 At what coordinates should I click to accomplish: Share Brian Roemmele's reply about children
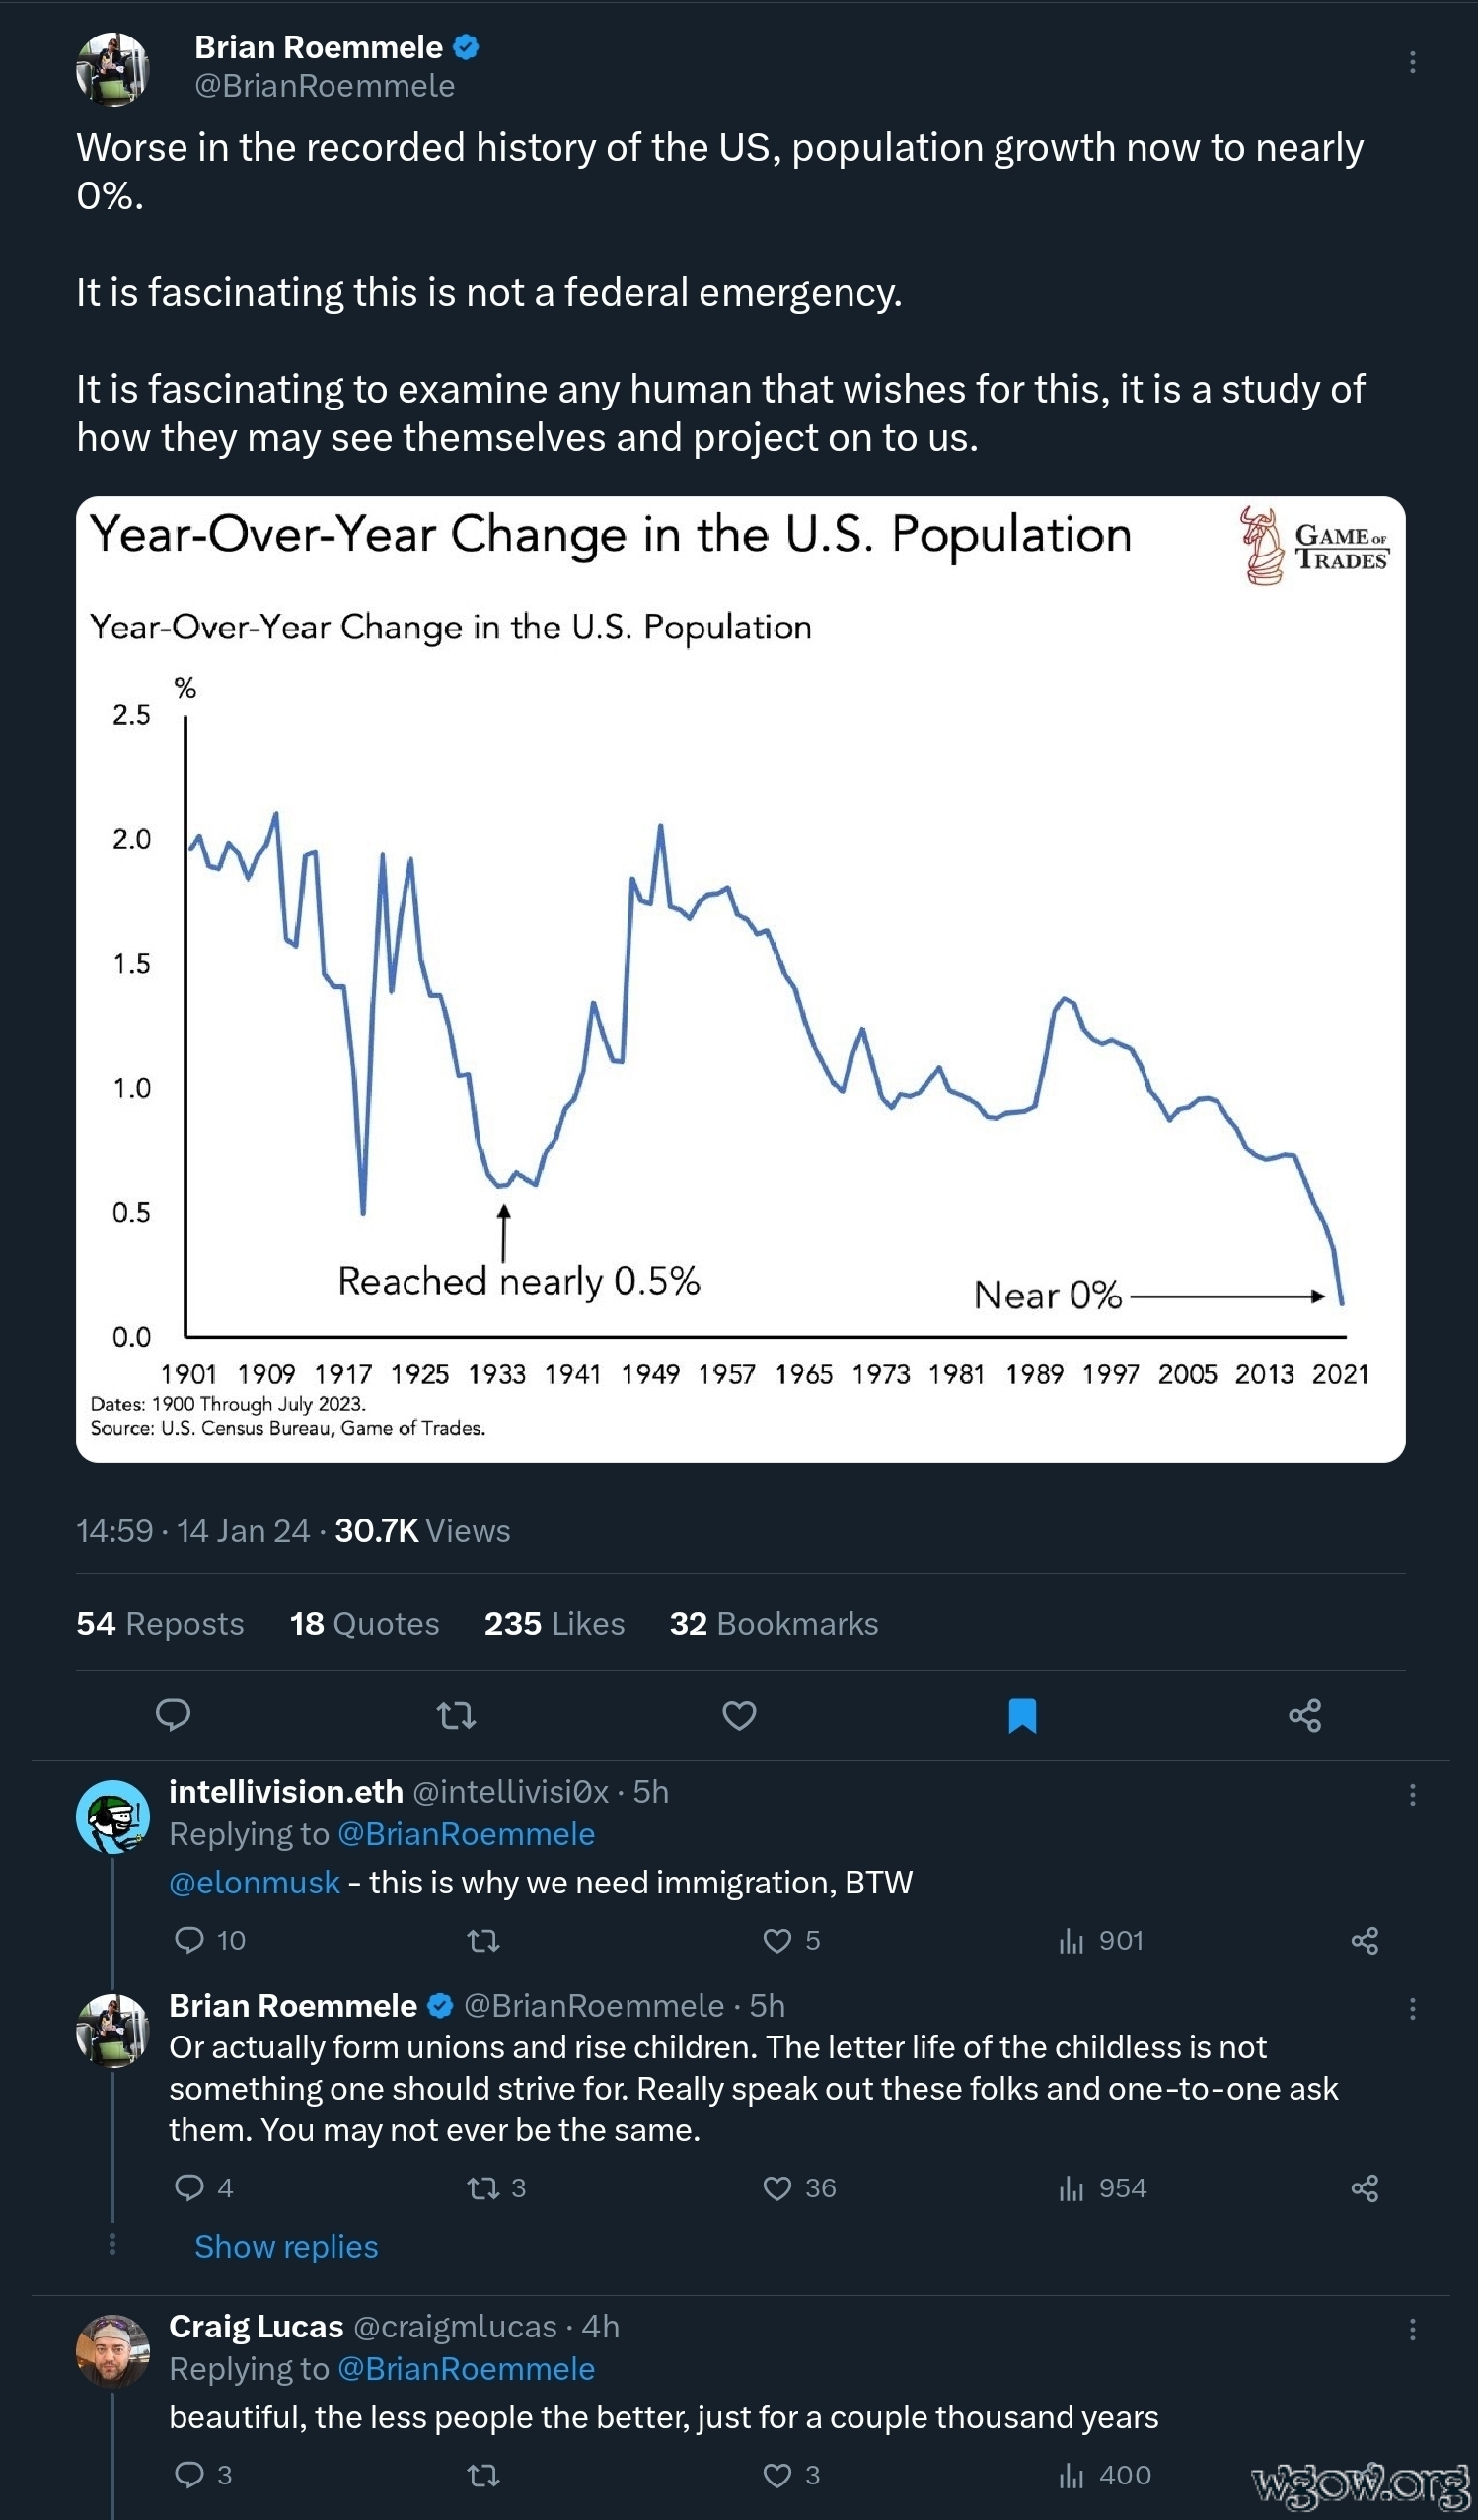click(1364, 2188)
